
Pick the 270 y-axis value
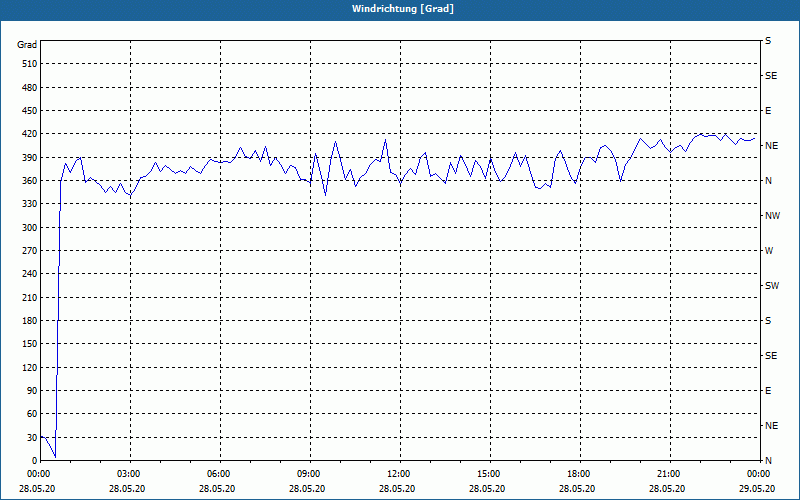30,251
